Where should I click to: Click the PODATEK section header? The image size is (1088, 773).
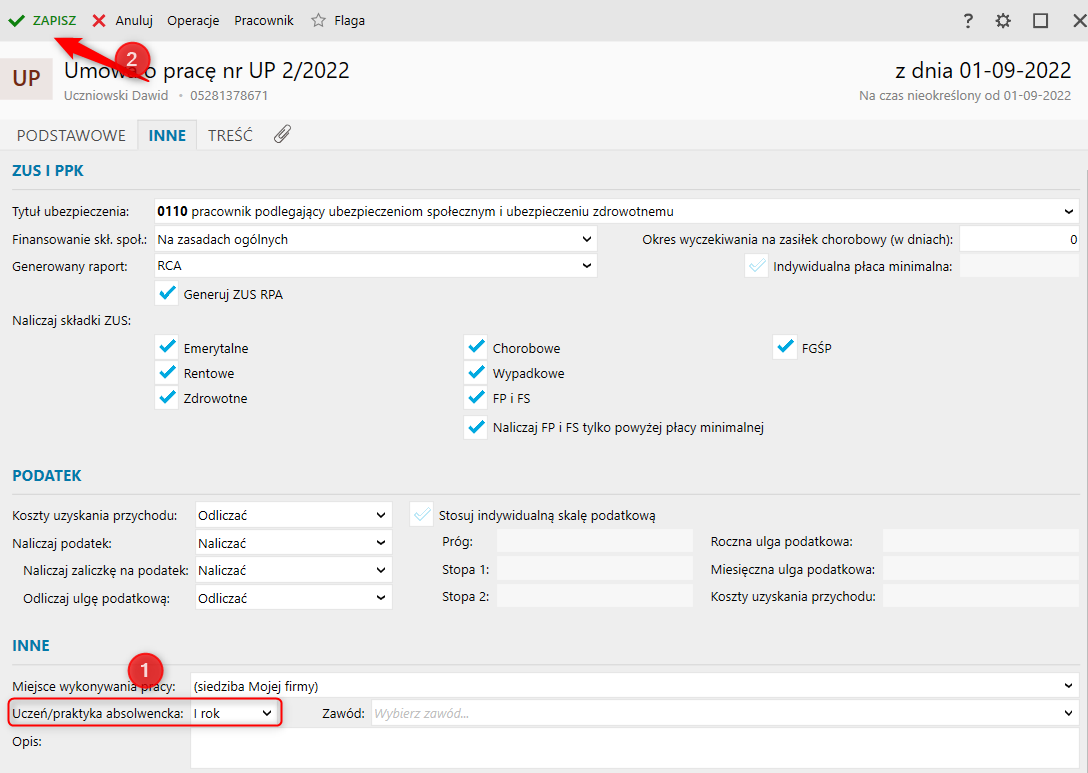pyautogui.click(x=47, y=475)
